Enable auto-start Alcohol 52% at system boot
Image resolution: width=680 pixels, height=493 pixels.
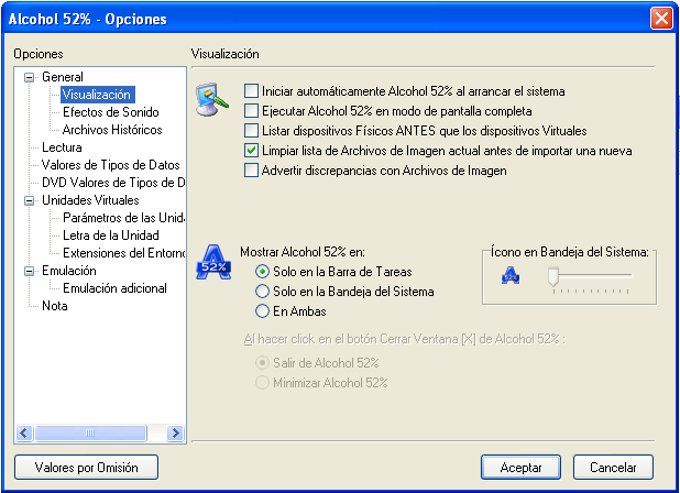pyautogui.click(x=251, y=91)
